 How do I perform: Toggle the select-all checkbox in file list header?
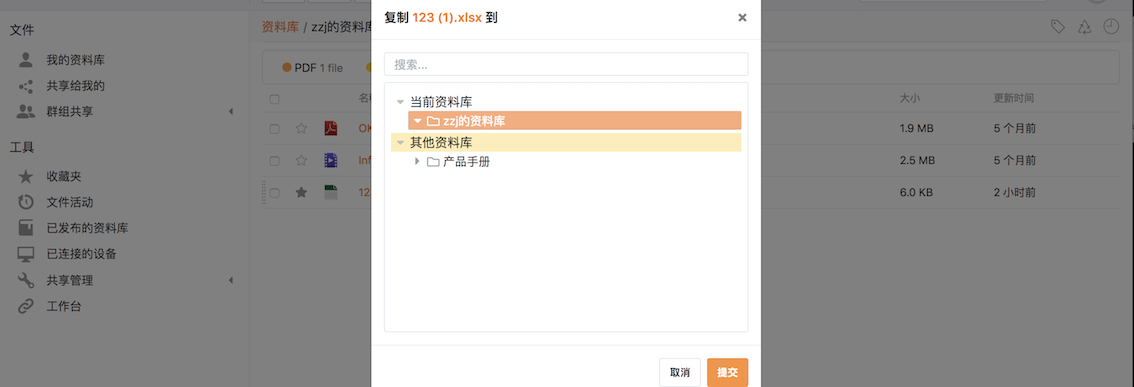click(x=275, y=99)
